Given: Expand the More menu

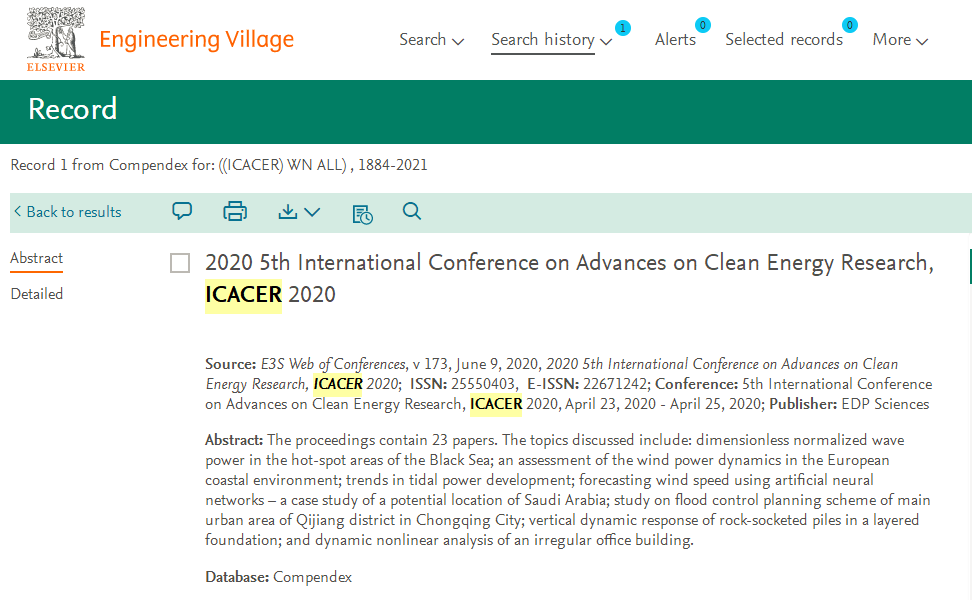Looking at the screenshot, I should point(900,40).
